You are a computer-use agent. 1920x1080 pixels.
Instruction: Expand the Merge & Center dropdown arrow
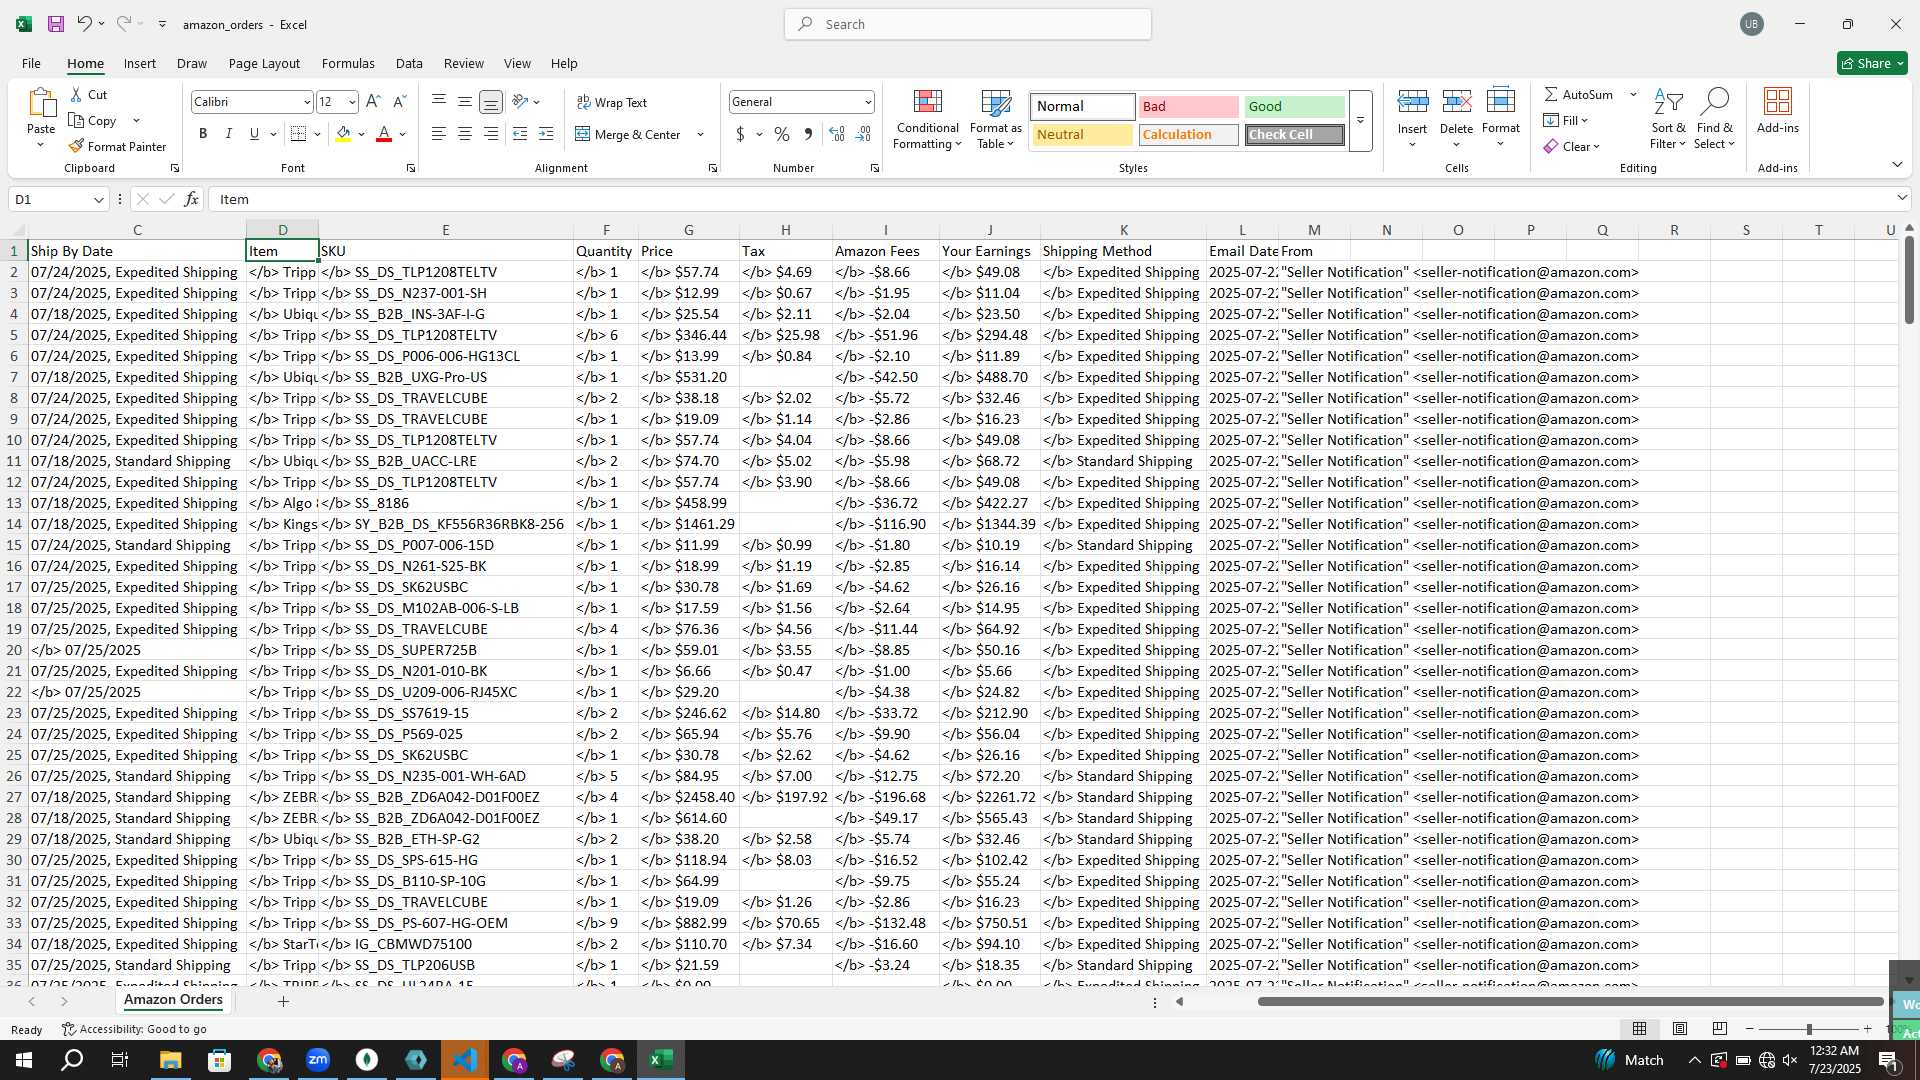click(700, 134)
